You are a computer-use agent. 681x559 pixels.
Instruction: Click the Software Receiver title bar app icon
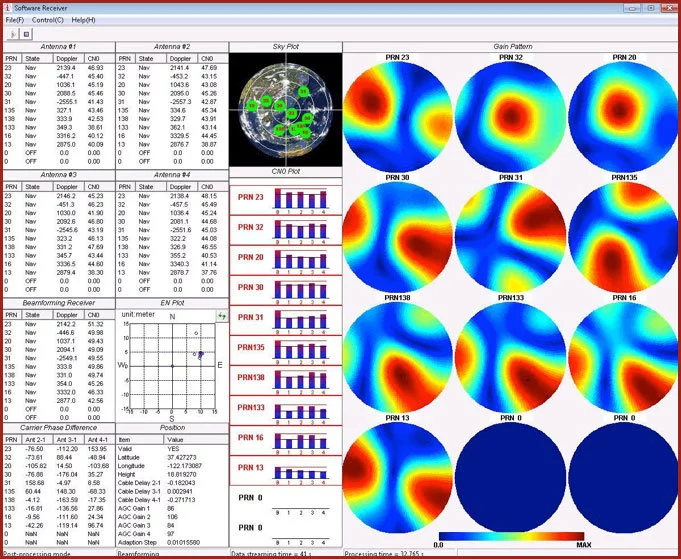click(7, 8)
